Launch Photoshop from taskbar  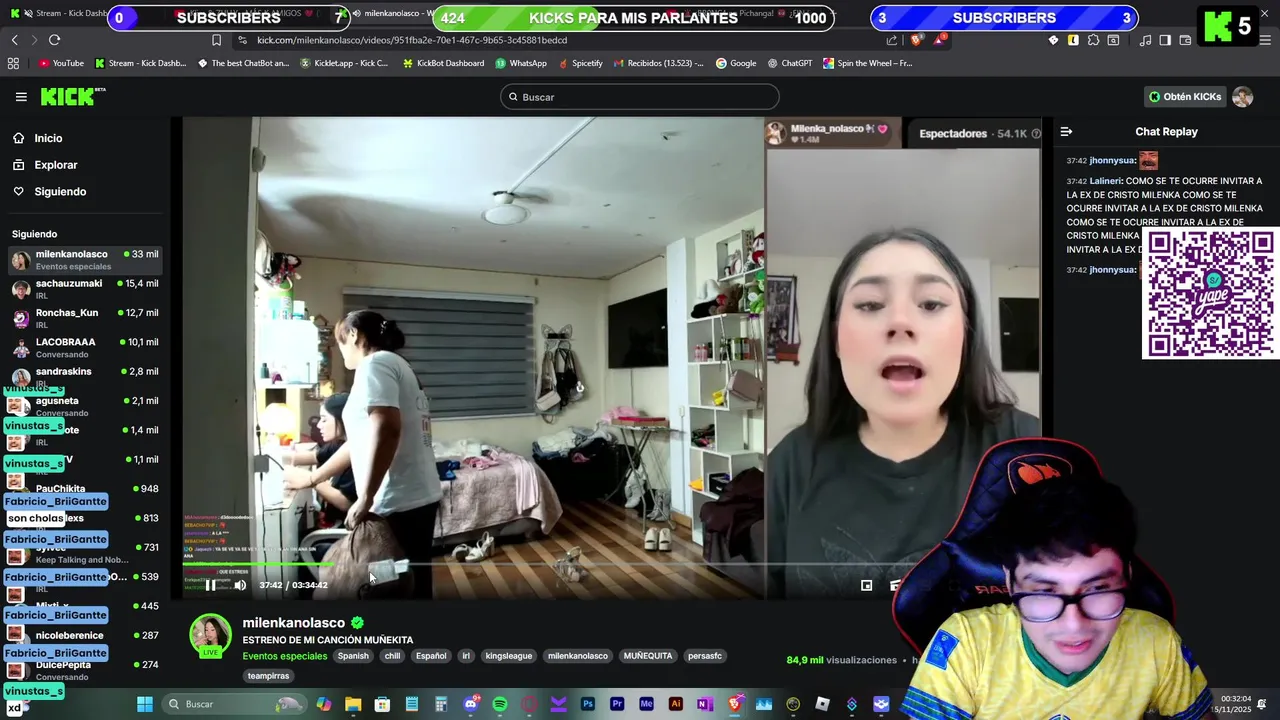(x=587, y=704)
